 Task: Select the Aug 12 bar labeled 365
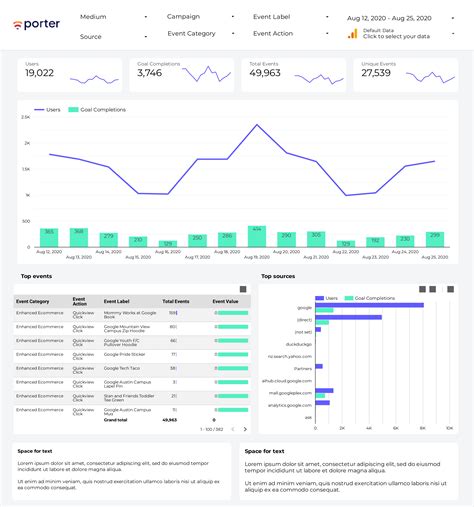click(49, 238)
